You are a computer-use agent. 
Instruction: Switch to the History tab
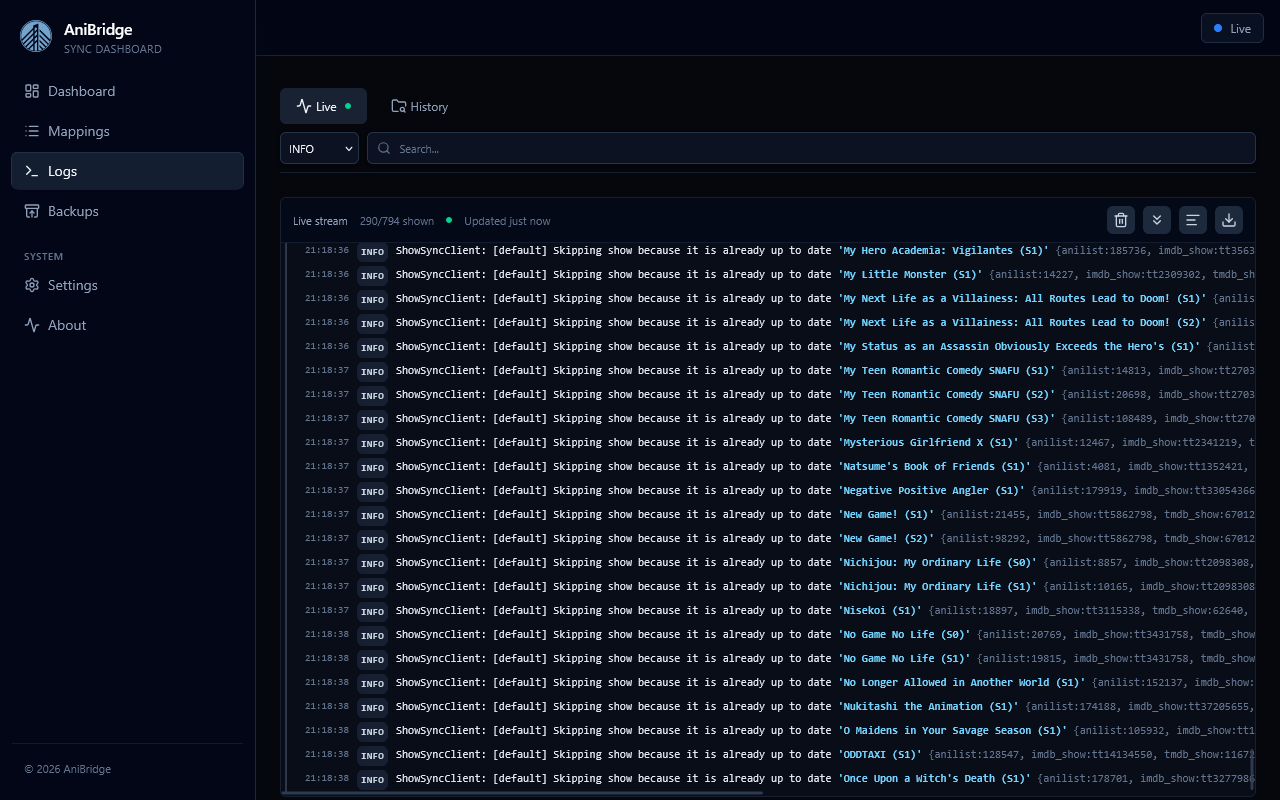[x=420, y=106]
